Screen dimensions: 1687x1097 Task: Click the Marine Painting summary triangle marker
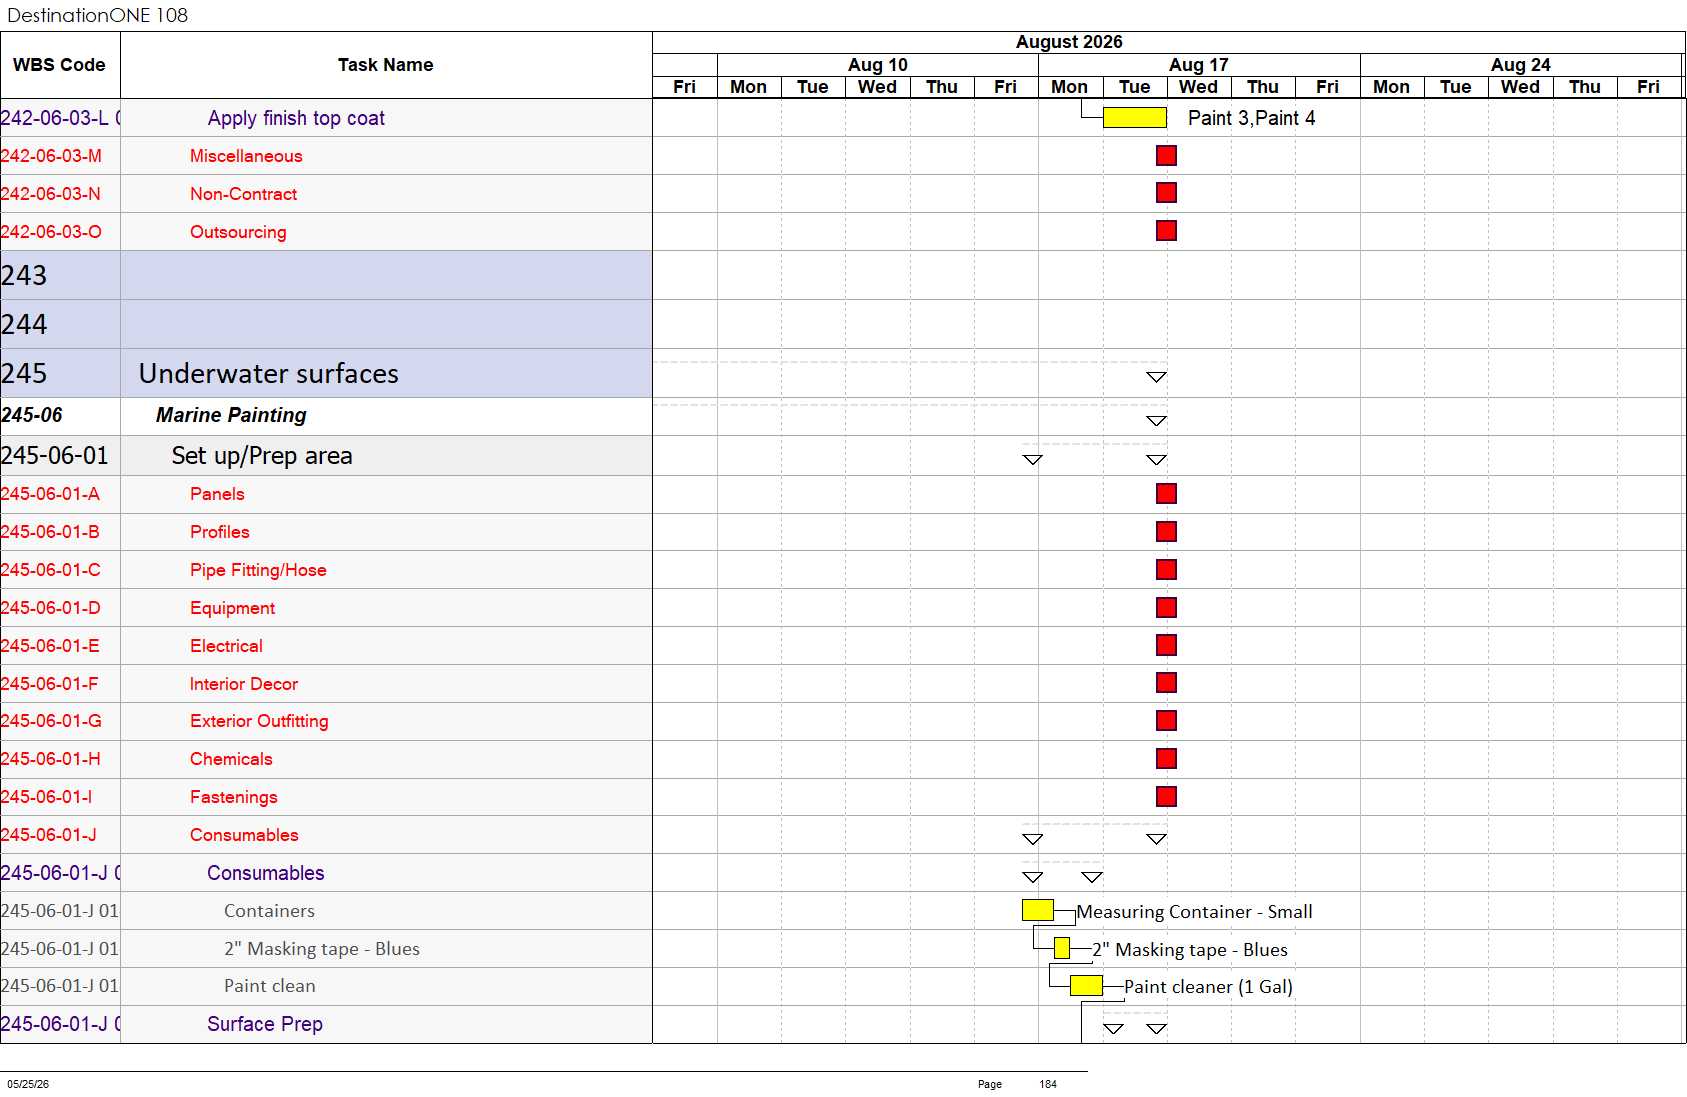point(1156,421)
